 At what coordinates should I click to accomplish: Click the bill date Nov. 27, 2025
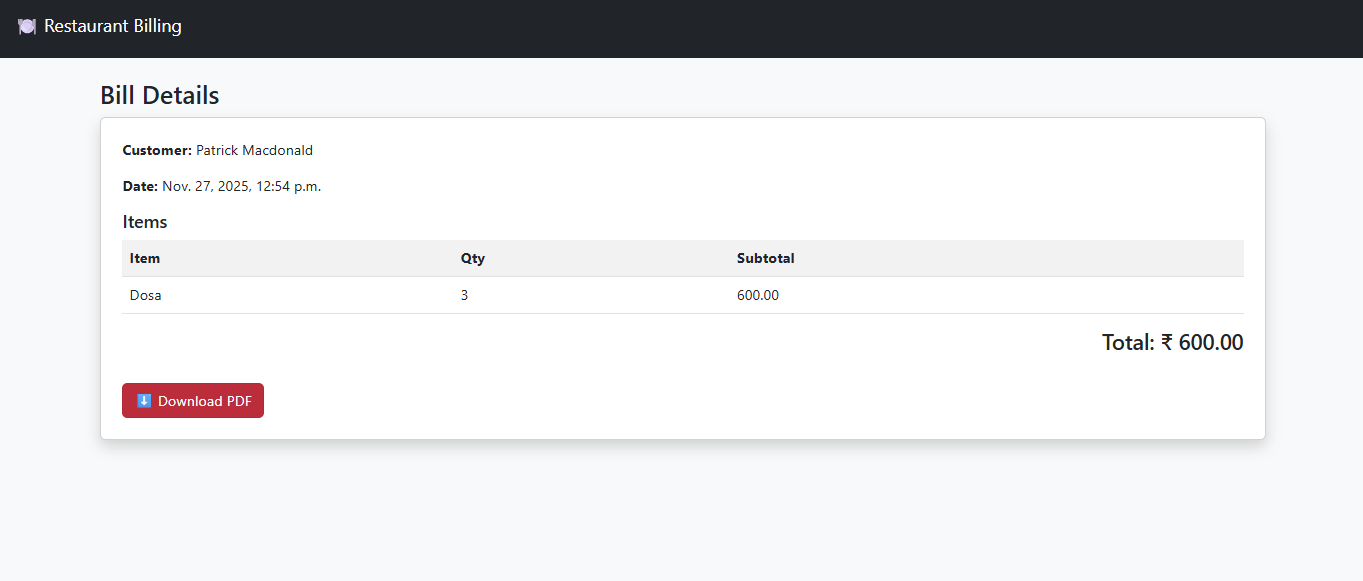click(x=240, y=186)
